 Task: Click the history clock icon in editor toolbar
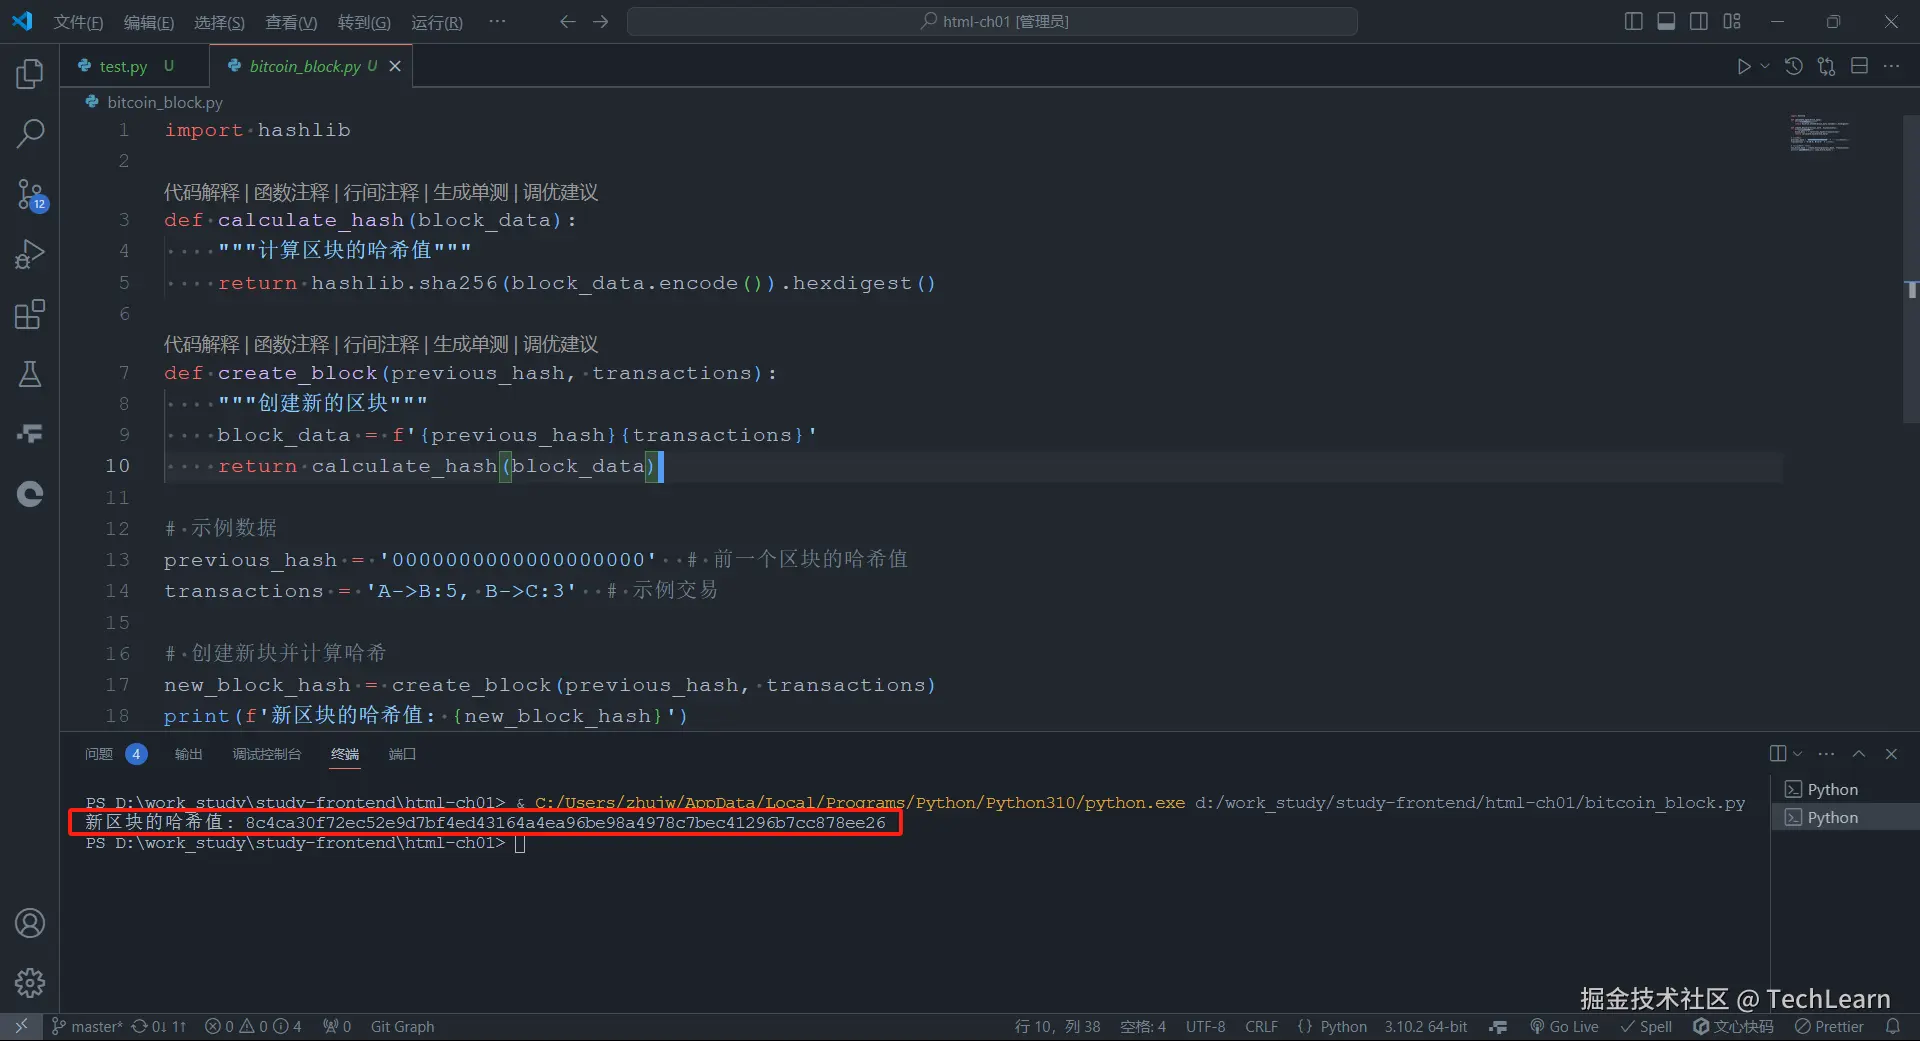[1794, 66]
